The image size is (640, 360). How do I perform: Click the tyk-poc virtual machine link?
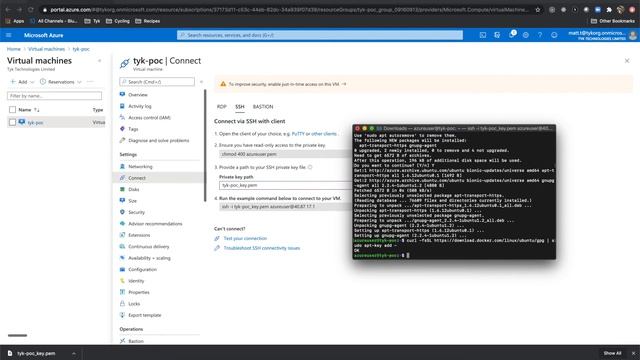point(35,122)
